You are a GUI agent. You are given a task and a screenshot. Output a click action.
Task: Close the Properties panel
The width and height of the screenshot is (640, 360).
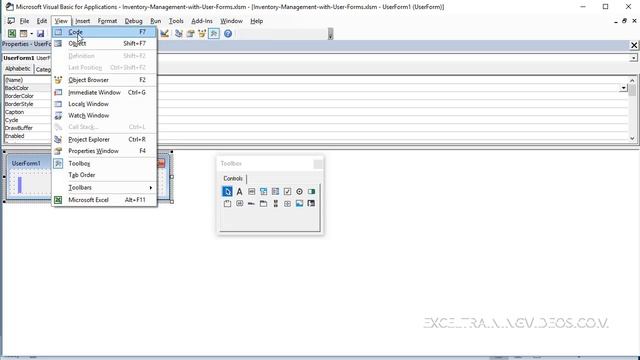634,45
